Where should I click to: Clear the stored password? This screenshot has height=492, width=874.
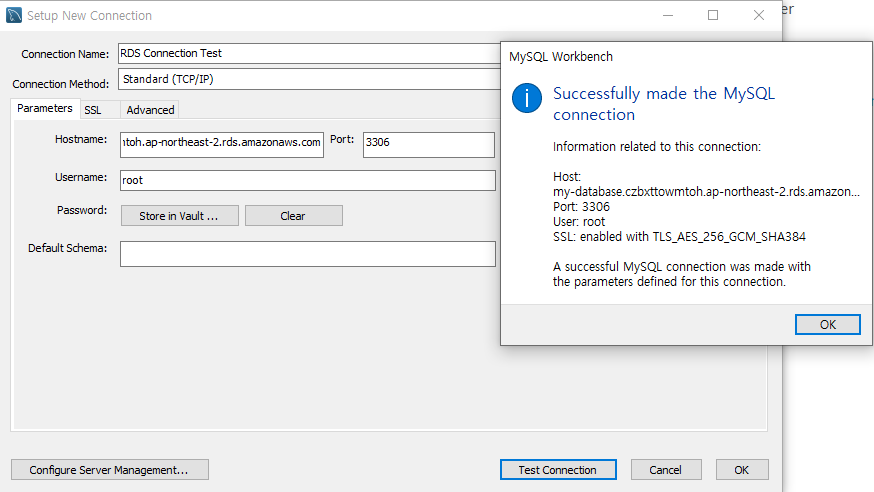click(x=293, y=216)
